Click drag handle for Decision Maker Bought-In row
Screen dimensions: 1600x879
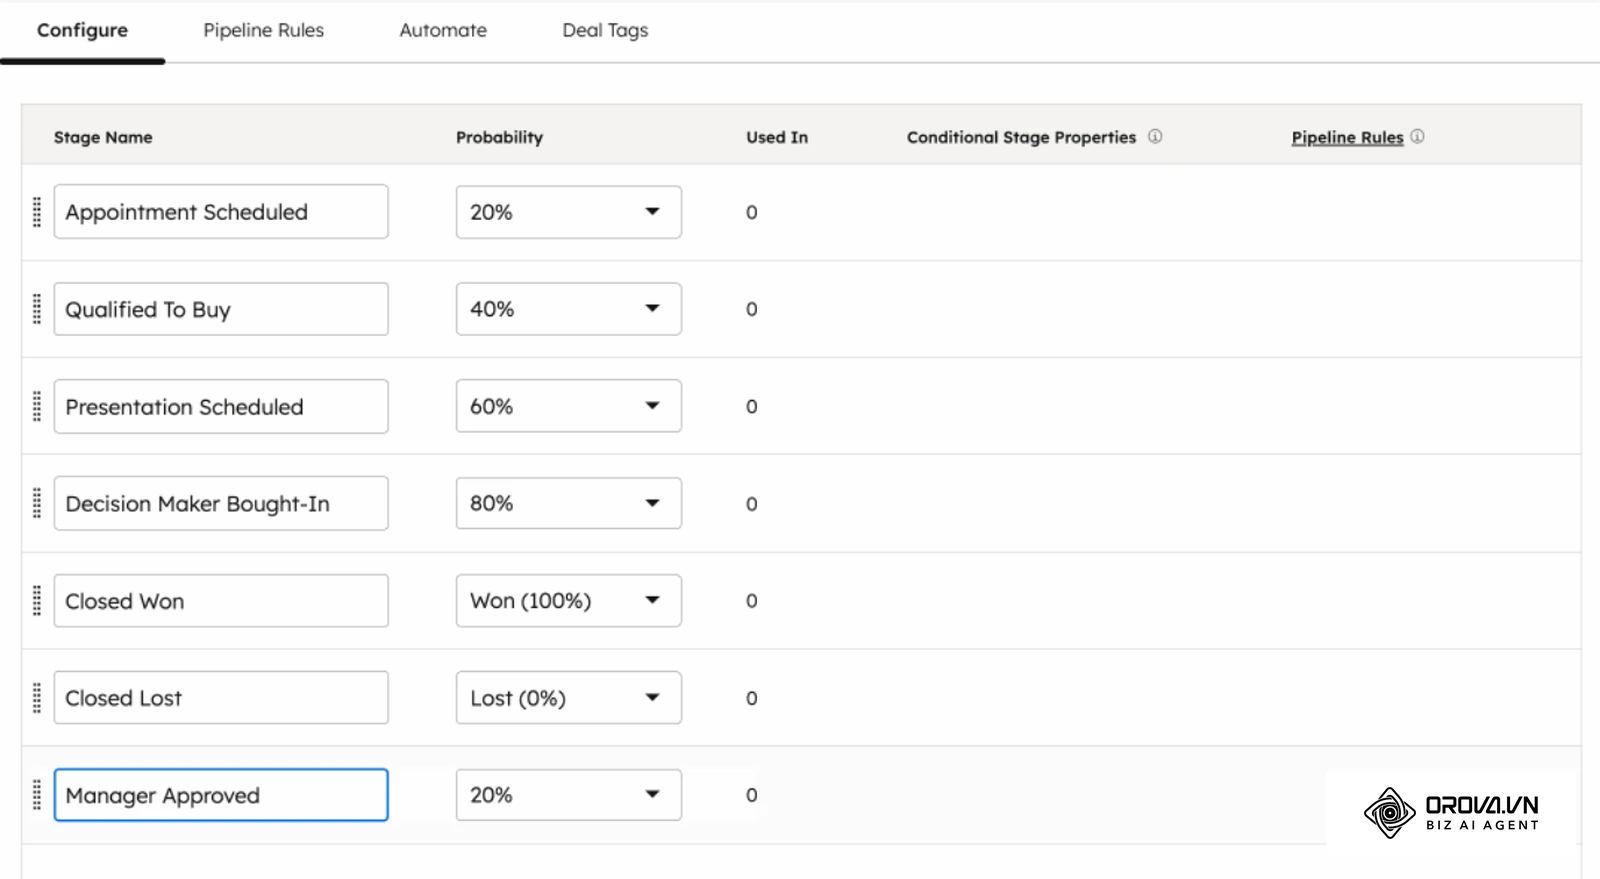(37, 503)
